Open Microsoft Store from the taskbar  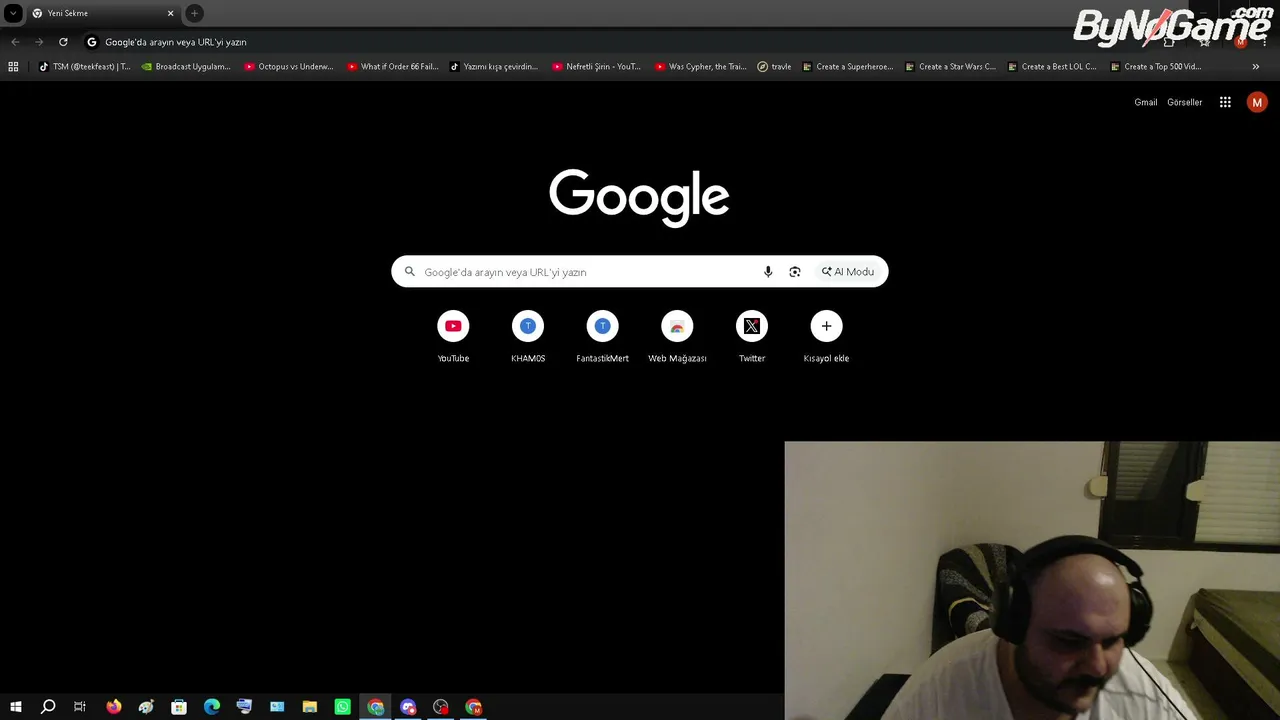point(179,707)
